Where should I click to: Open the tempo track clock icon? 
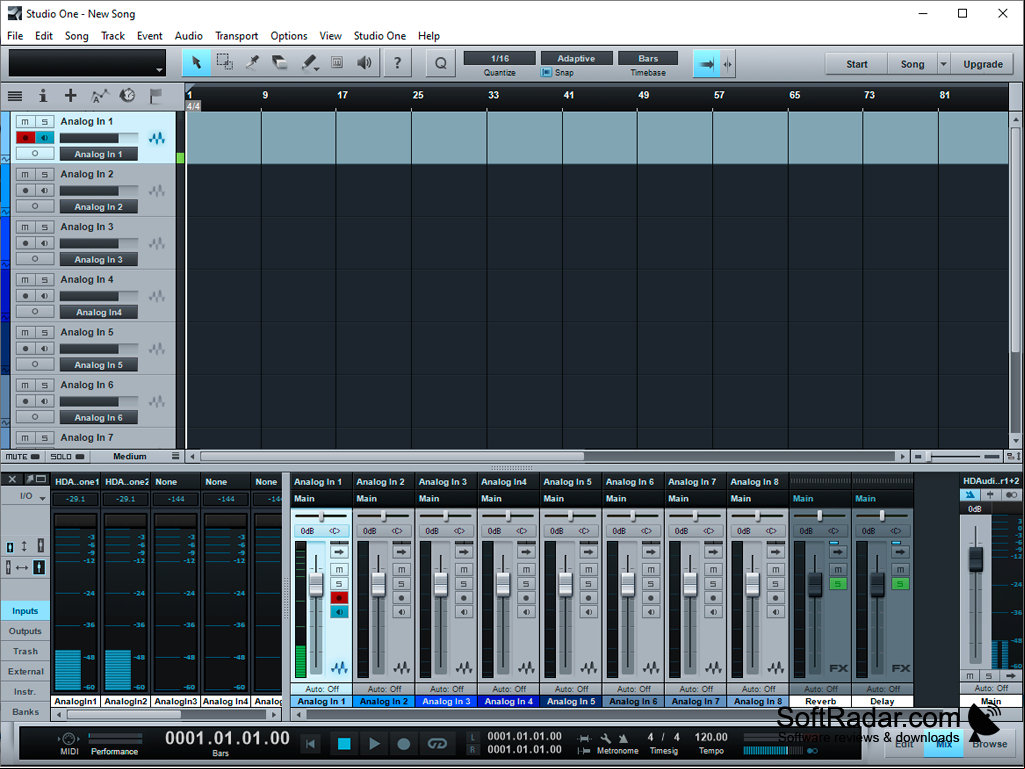click(127, 96)
